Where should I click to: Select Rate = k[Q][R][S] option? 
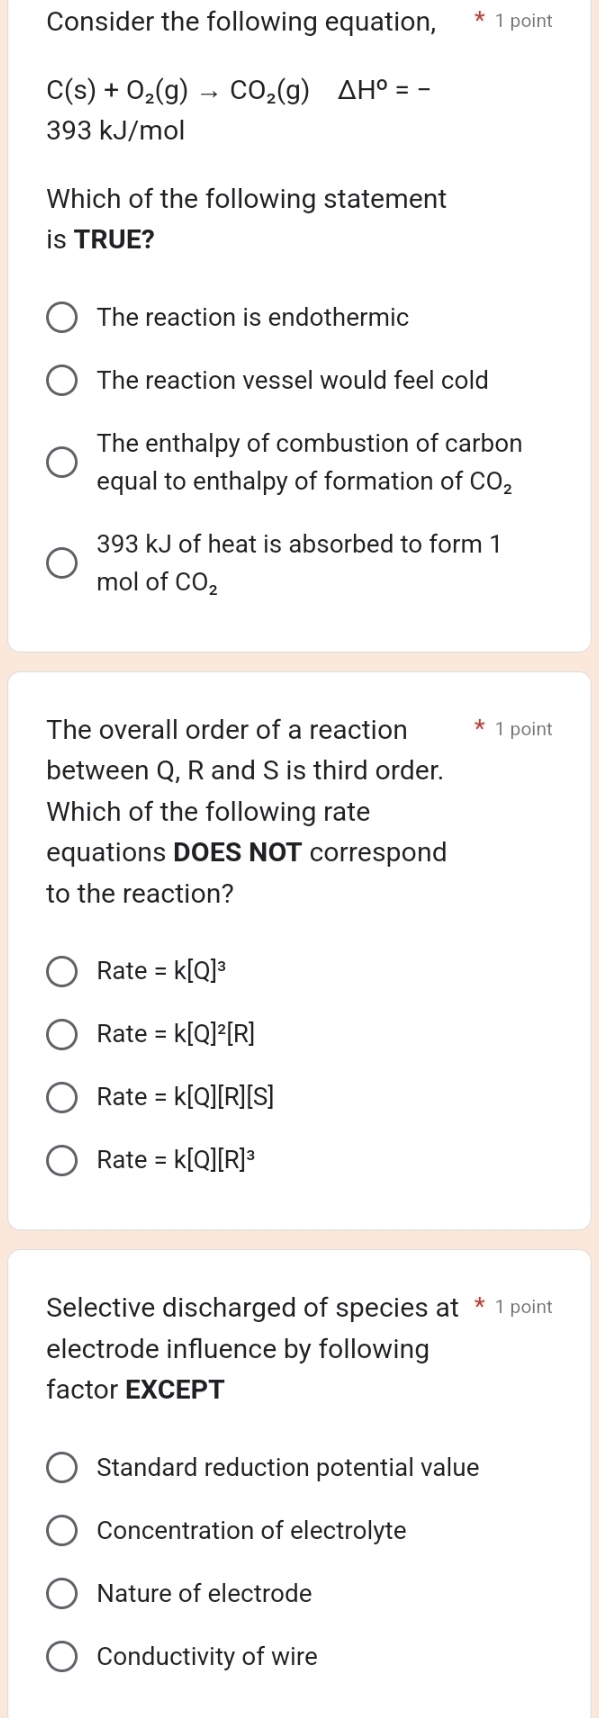(61, 1097)
